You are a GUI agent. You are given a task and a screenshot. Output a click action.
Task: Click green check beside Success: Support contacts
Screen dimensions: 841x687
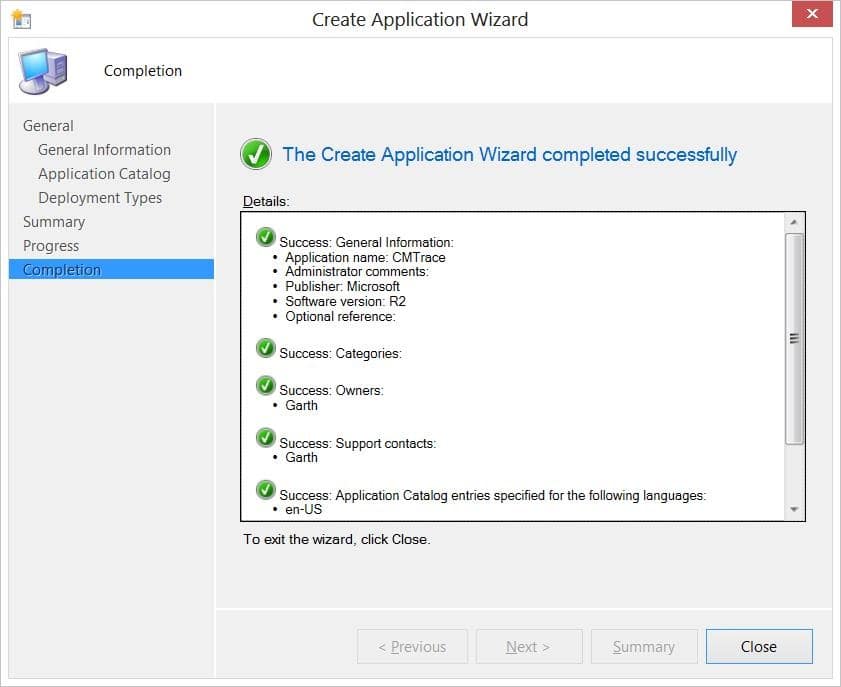point(266,438)
